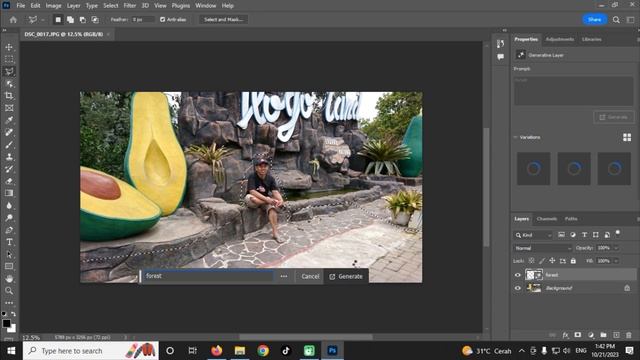Delete layer using the trash icon
The image size is (640, 360).
coord(629,335)
